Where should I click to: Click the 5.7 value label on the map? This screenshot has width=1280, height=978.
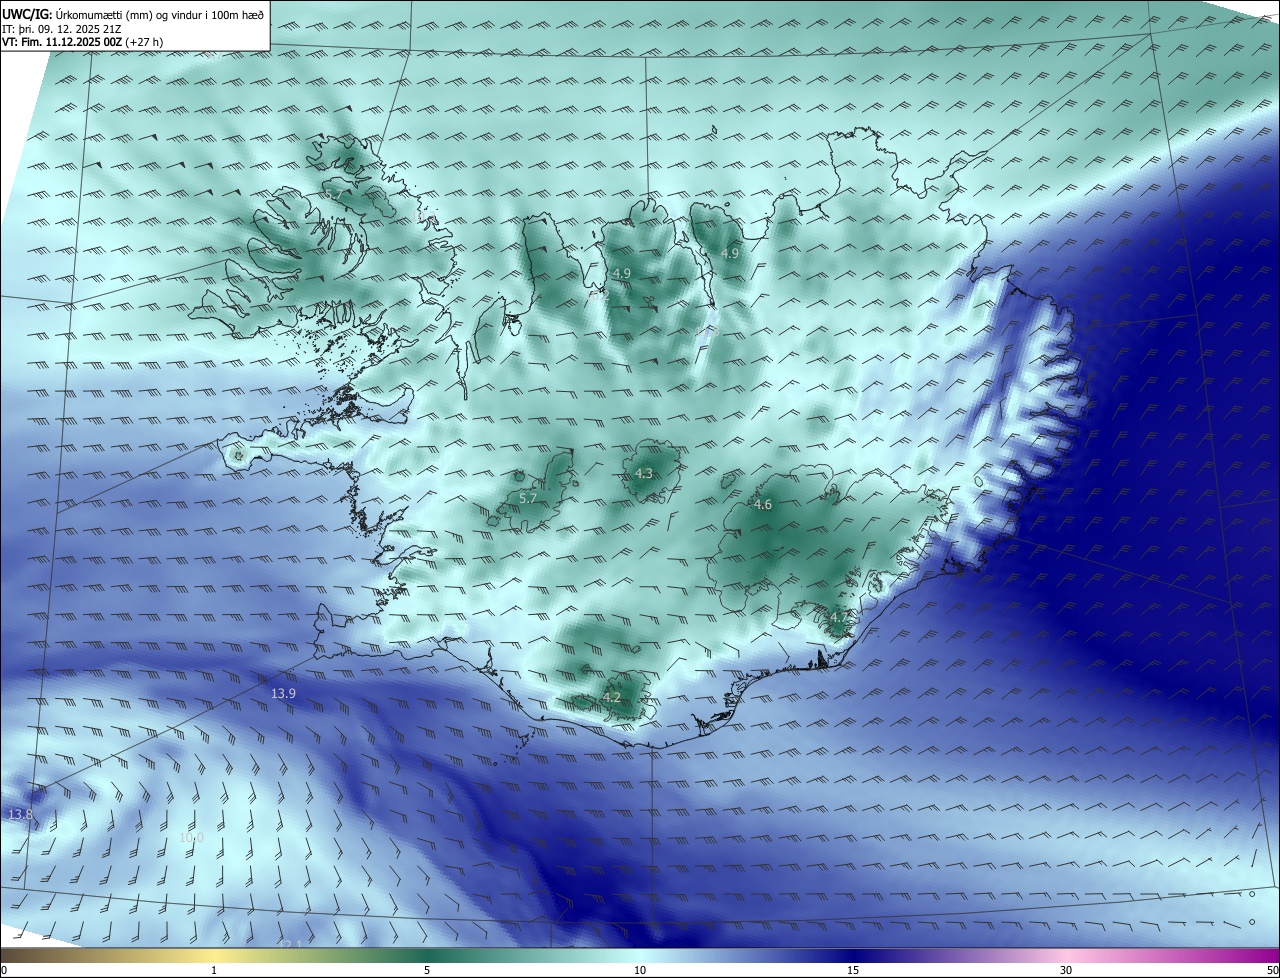coord(529,498)
